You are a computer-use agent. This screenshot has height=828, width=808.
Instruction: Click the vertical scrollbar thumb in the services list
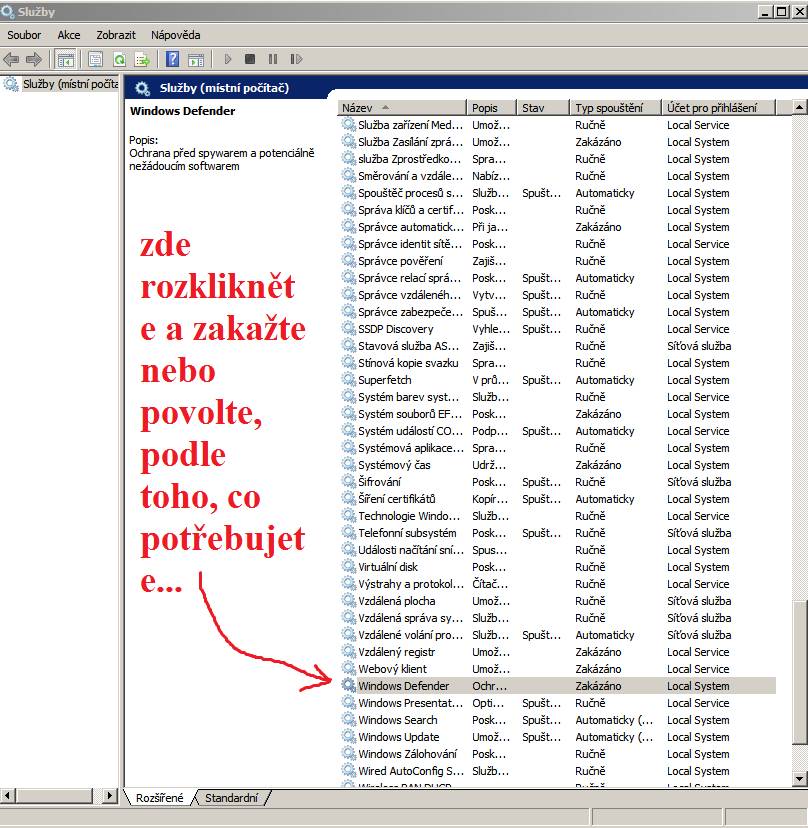800,673
